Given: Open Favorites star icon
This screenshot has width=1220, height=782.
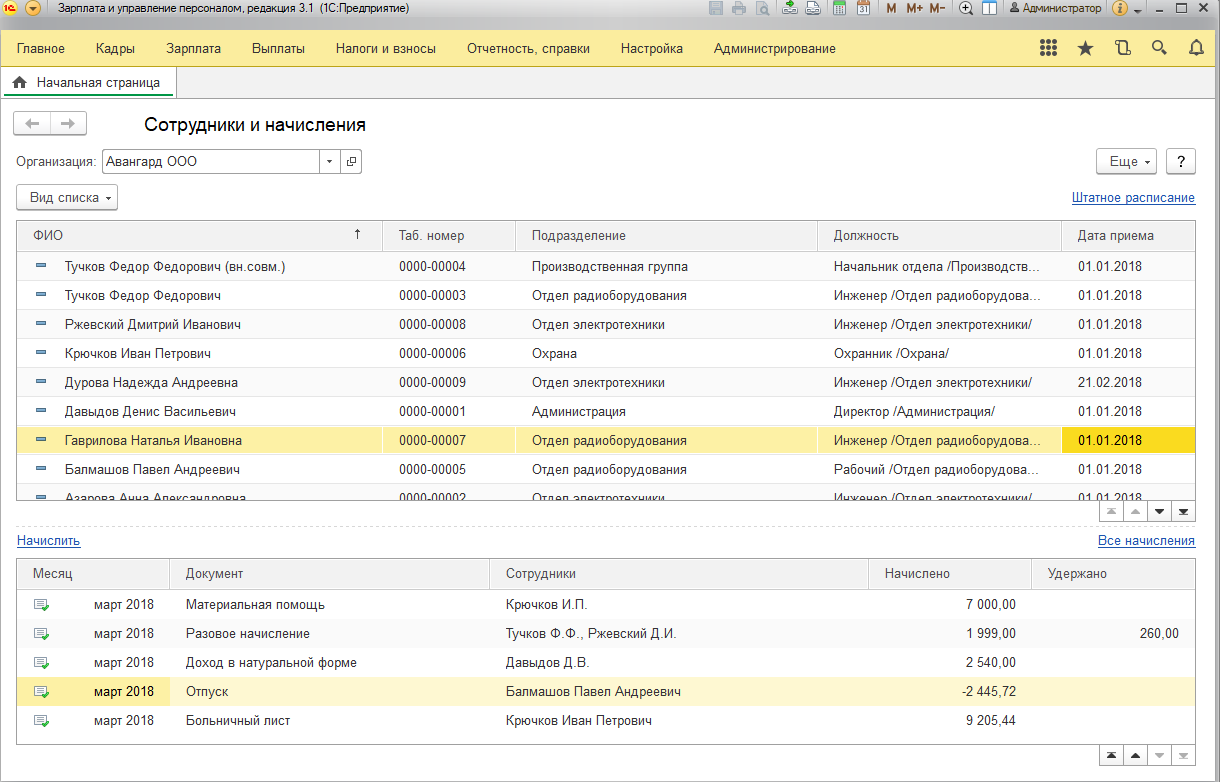Looking at the screenshot, I should [1085, 48].
